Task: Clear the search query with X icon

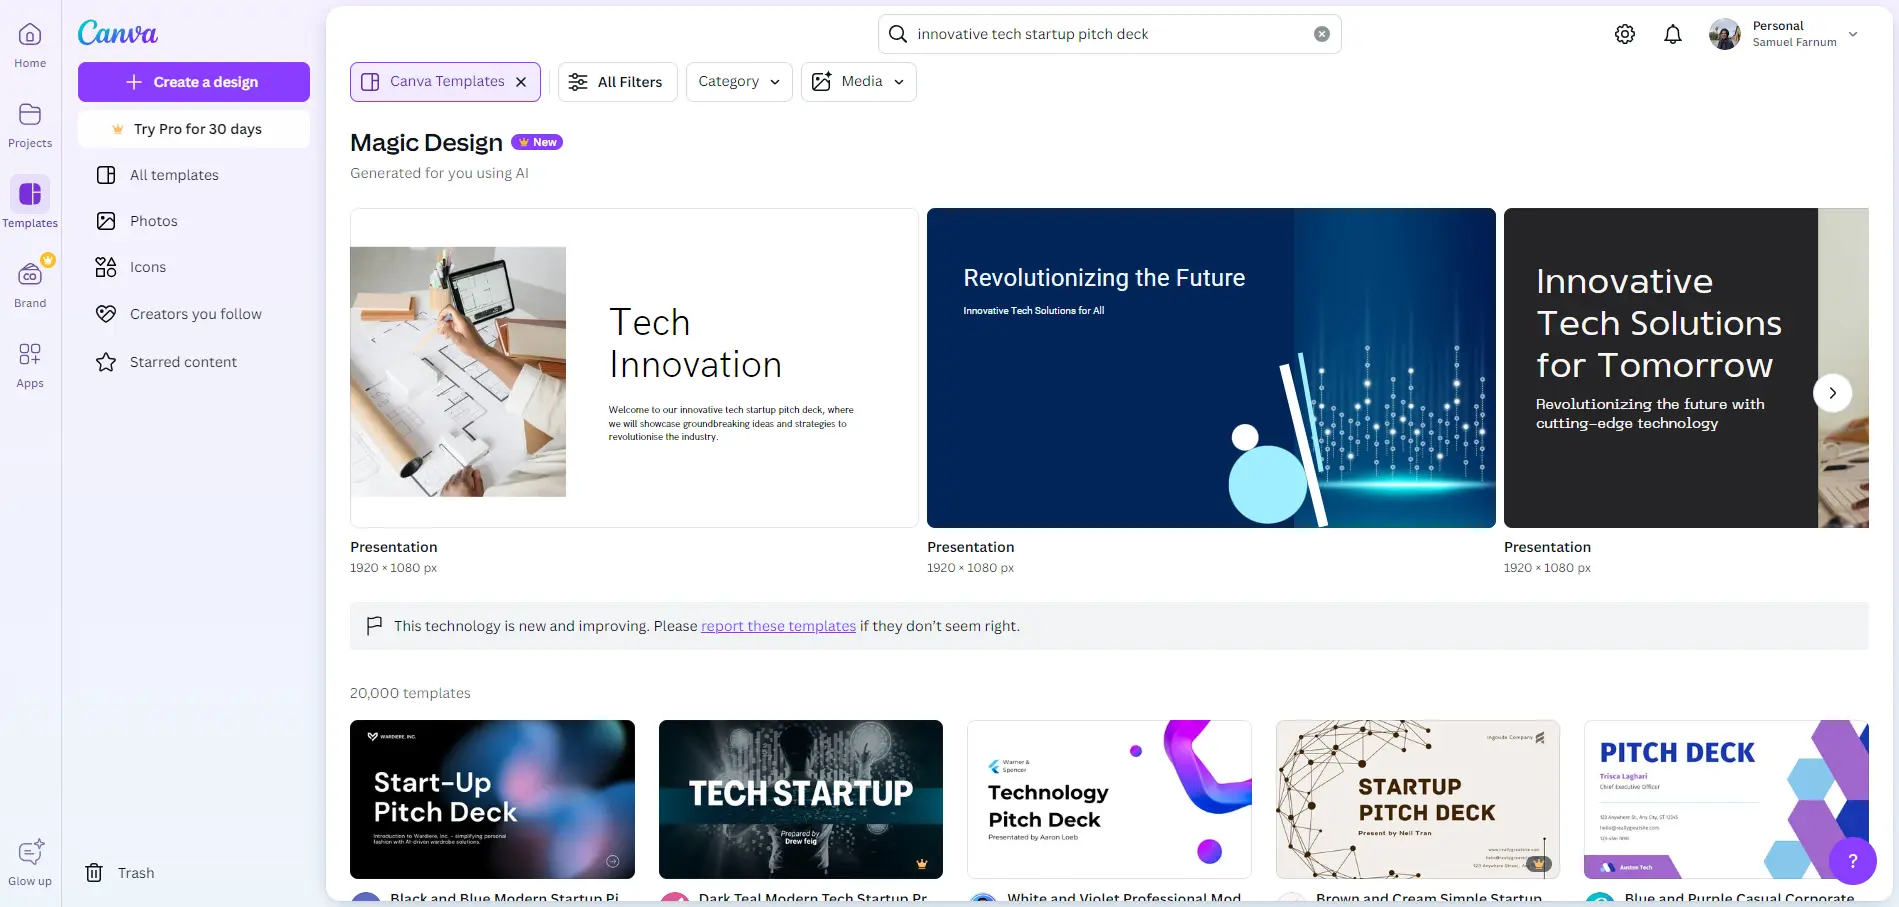Action: pos(1322,34)
